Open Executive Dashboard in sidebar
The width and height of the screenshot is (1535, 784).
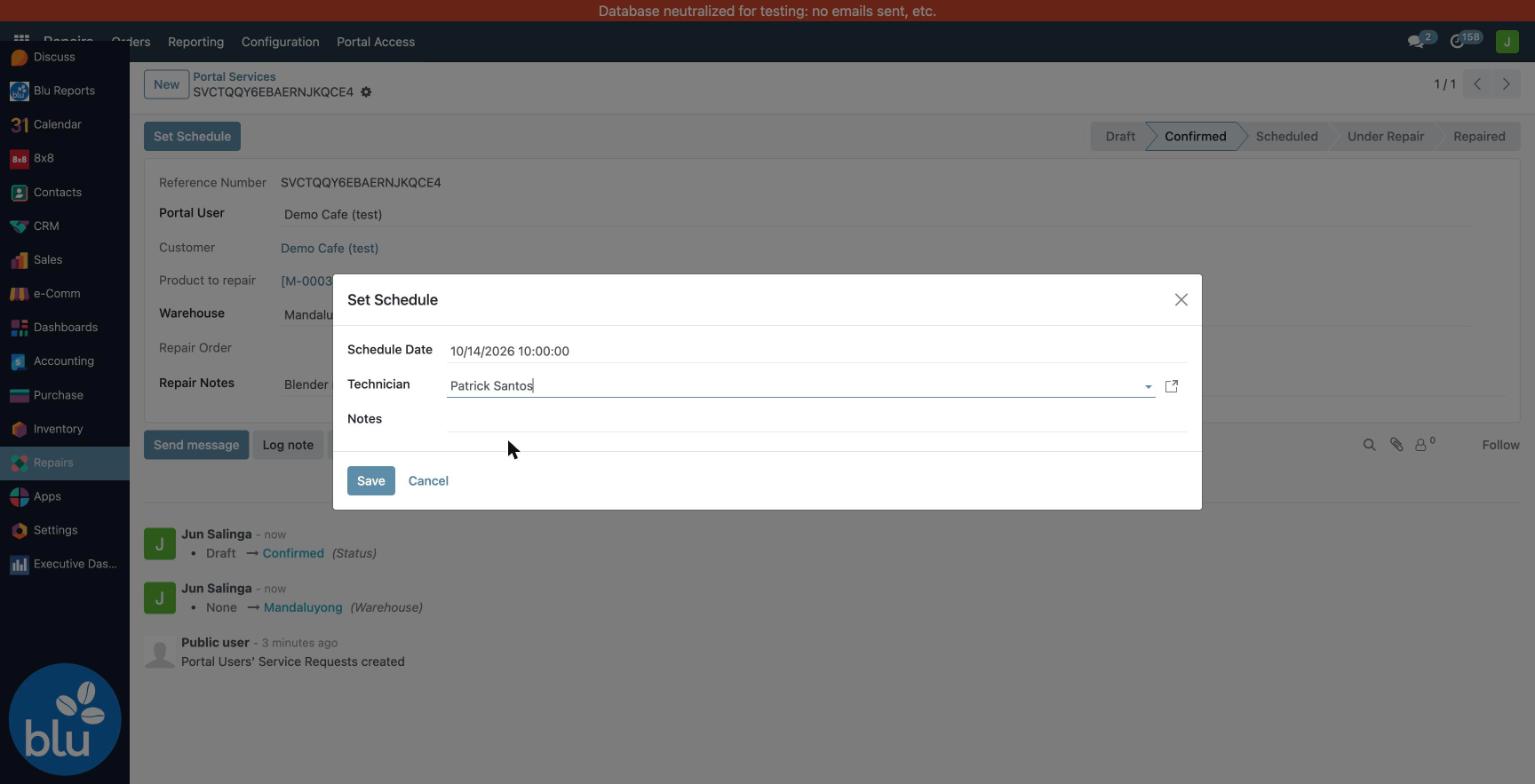click(64, 564)
